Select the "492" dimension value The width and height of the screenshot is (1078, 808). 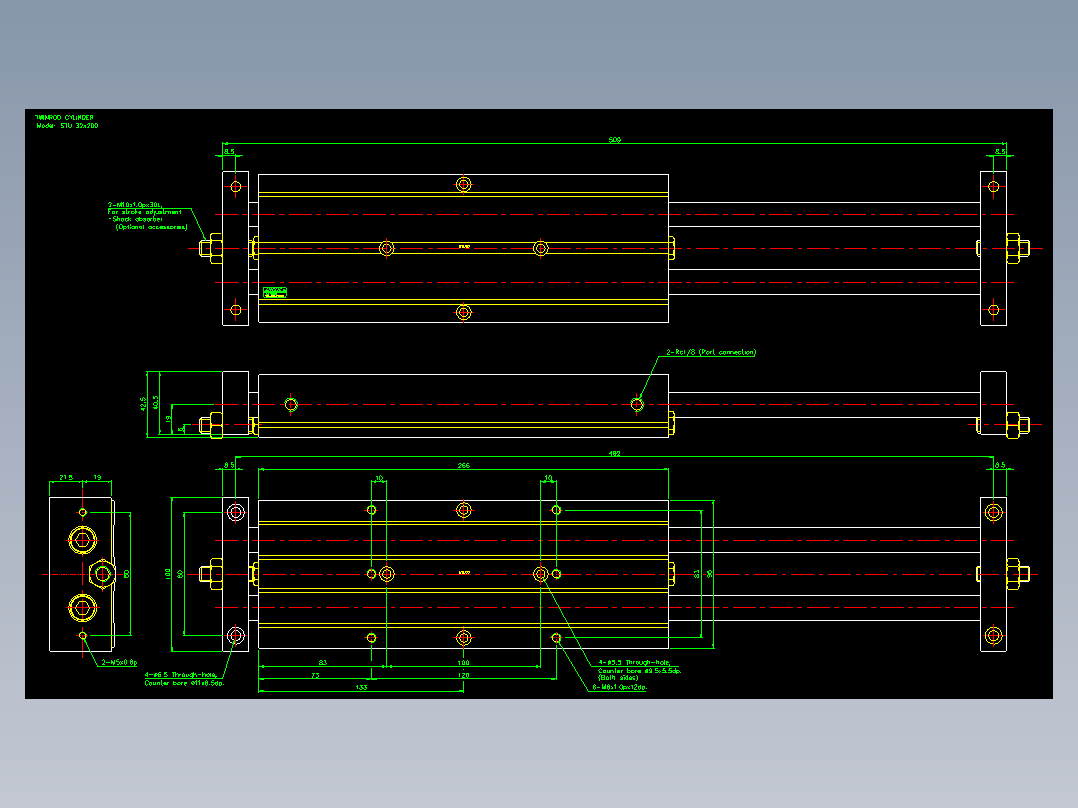tap(615, 453)
